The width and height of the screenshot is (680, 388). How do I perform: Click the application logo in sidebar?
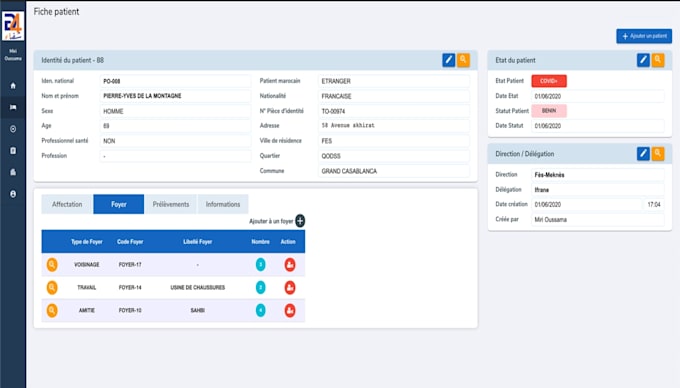[13, 26]
